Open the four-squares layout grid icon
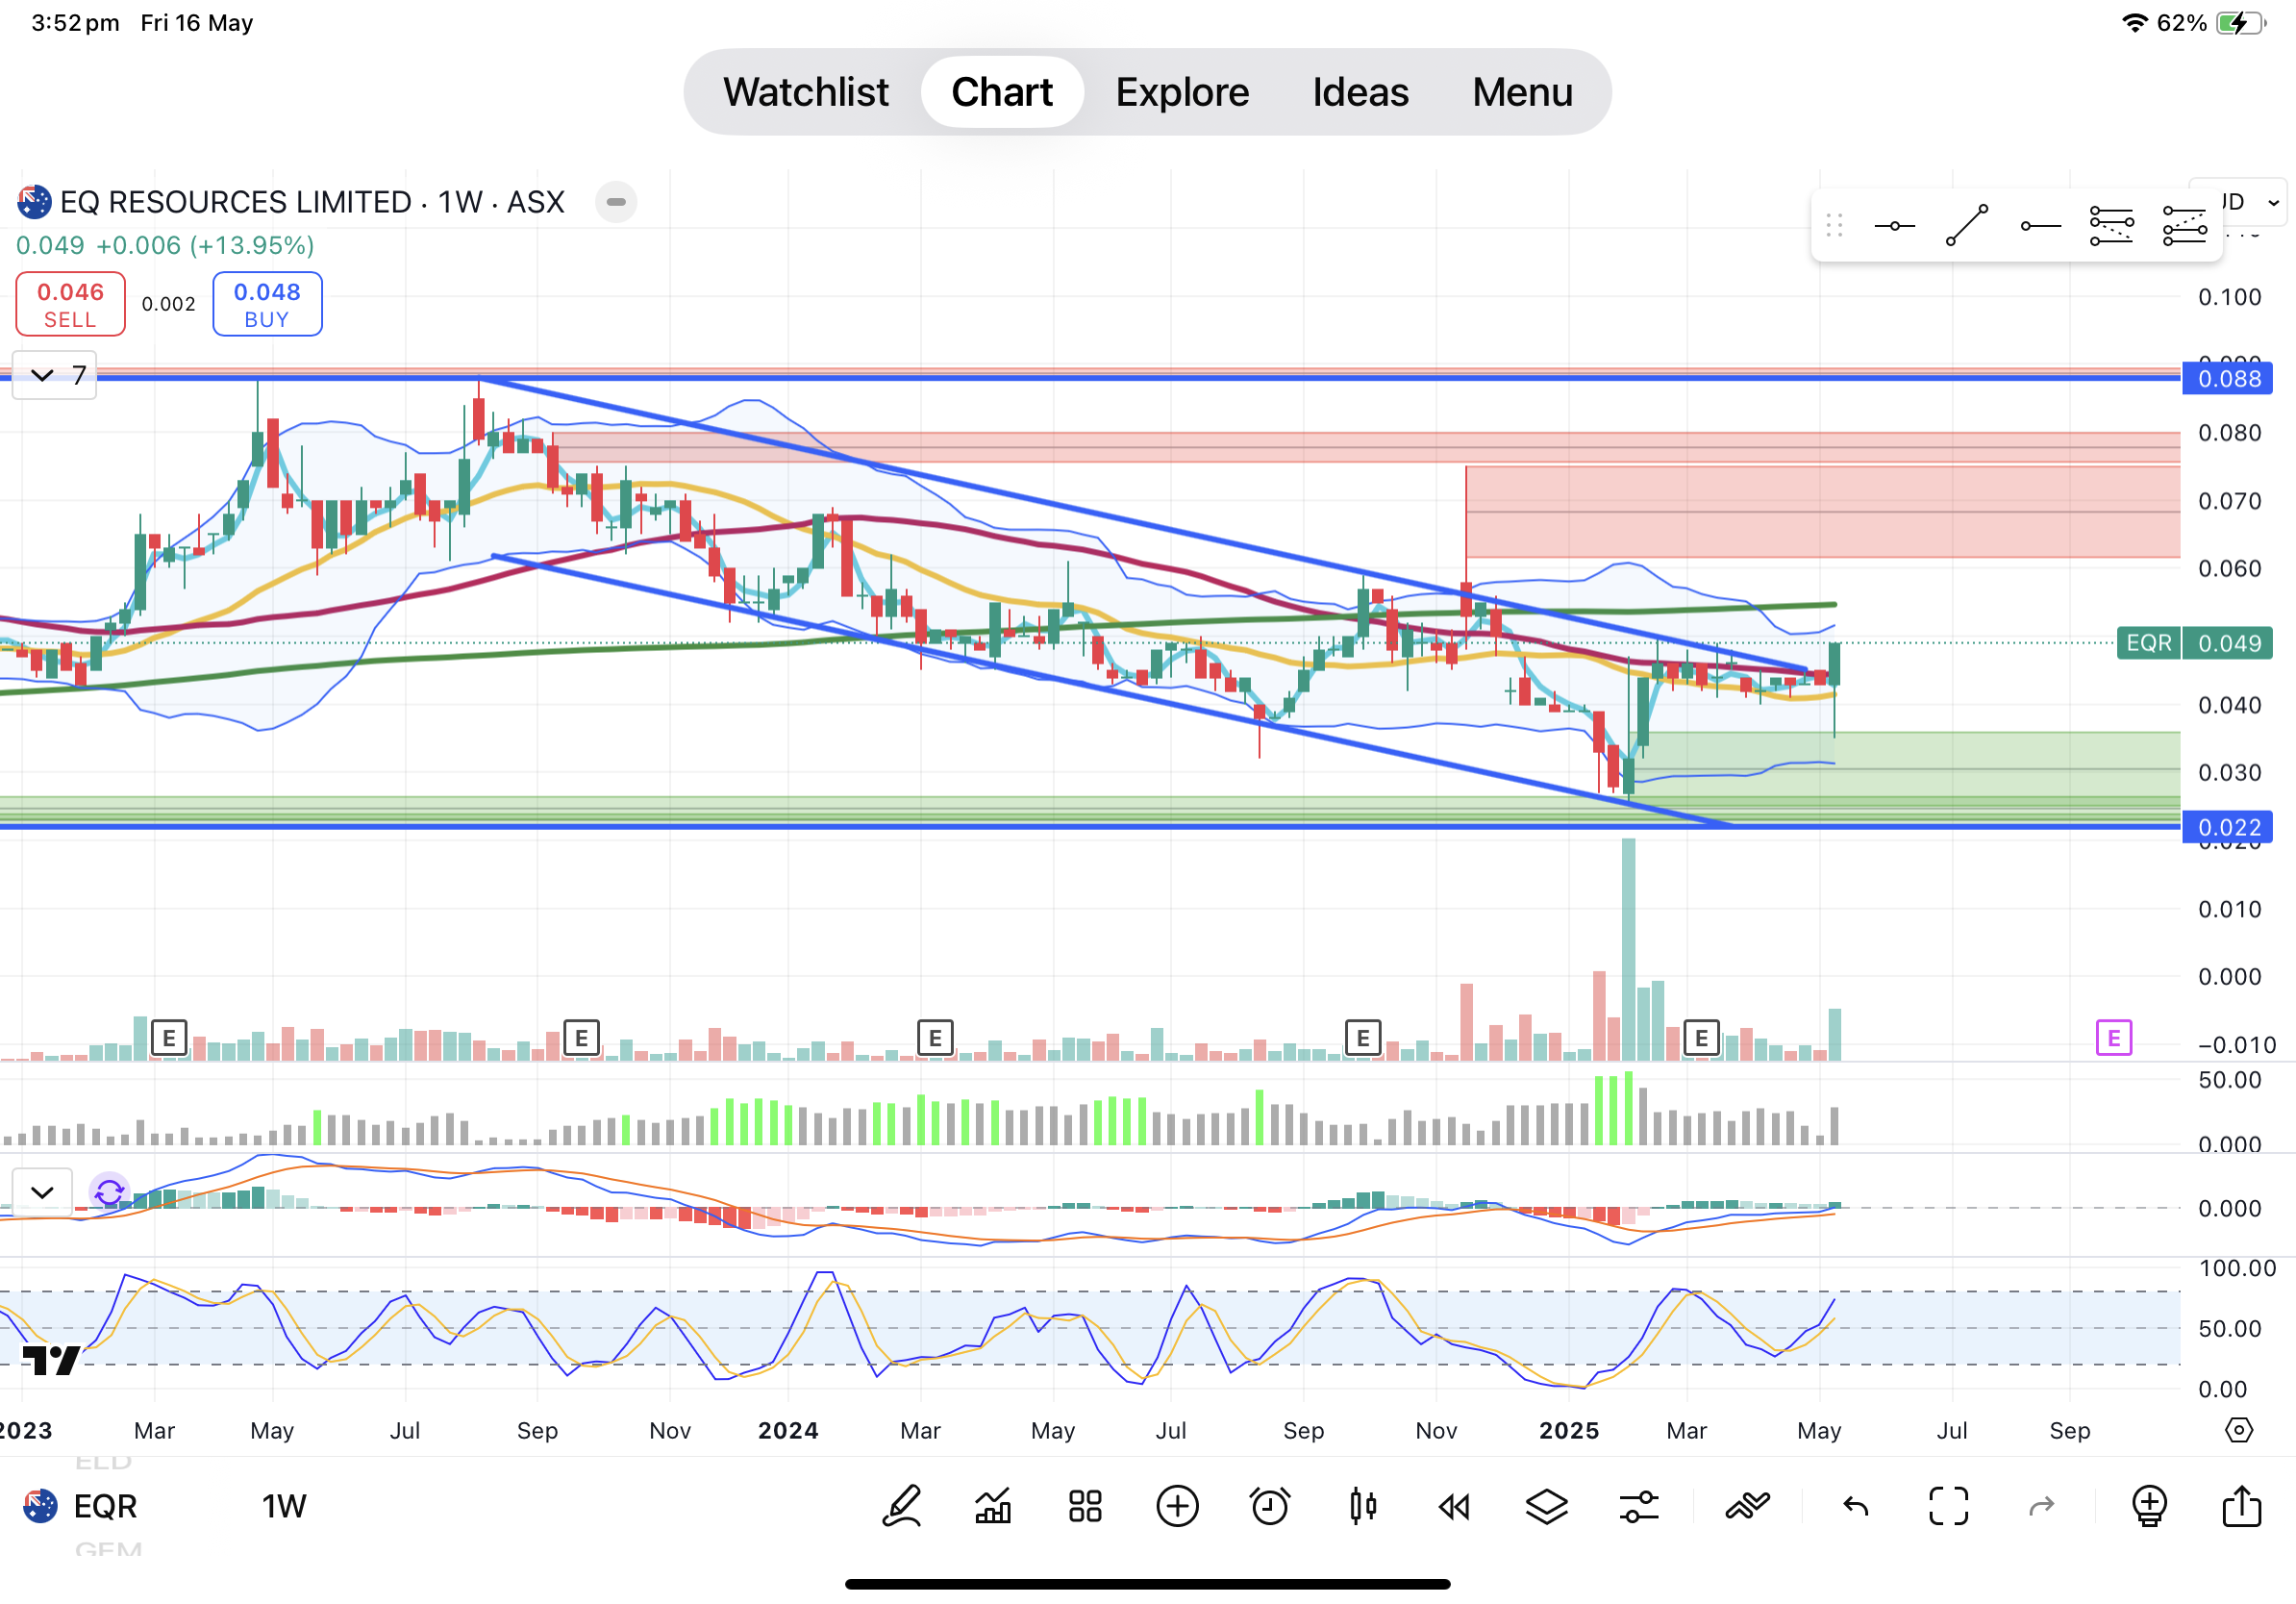This screenshot has width=2296, height=1604. pos(1085,1506)
